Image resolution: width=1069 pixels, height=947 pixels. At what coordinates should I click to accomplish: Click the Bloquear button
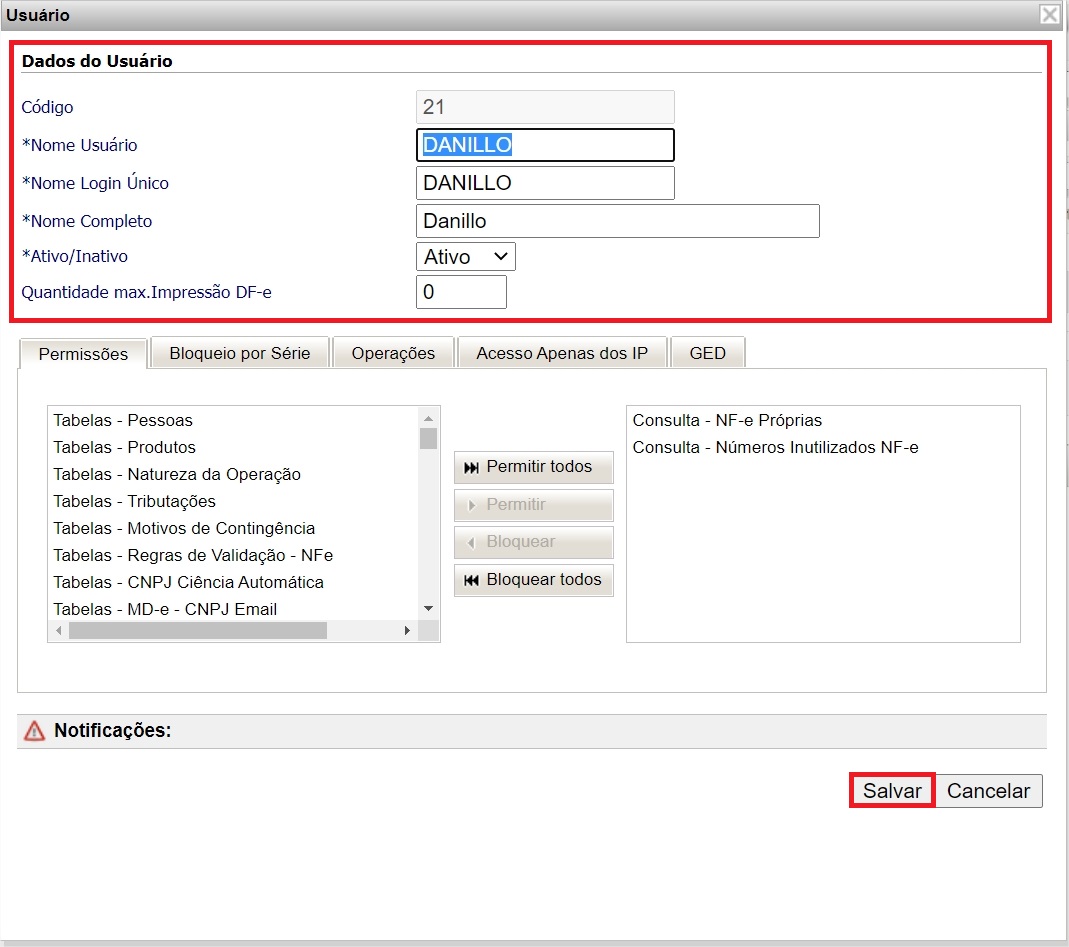coord(534,542)
